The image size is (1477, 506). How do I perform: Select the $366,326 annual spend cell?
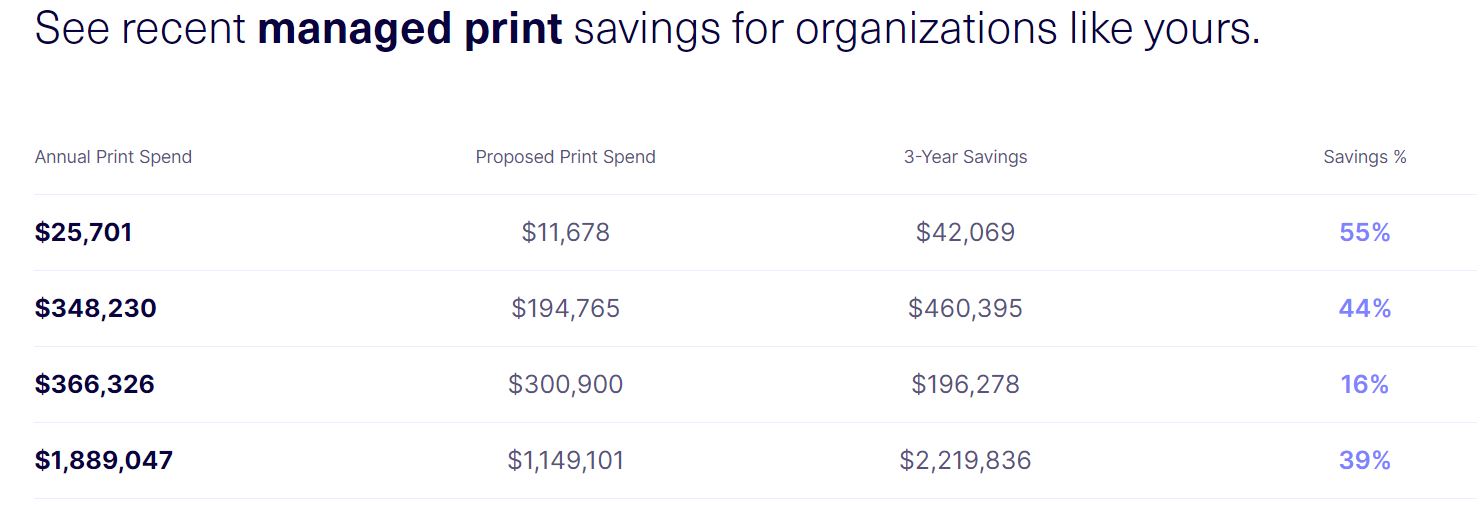pyautogui.click(x=95, y=385)
